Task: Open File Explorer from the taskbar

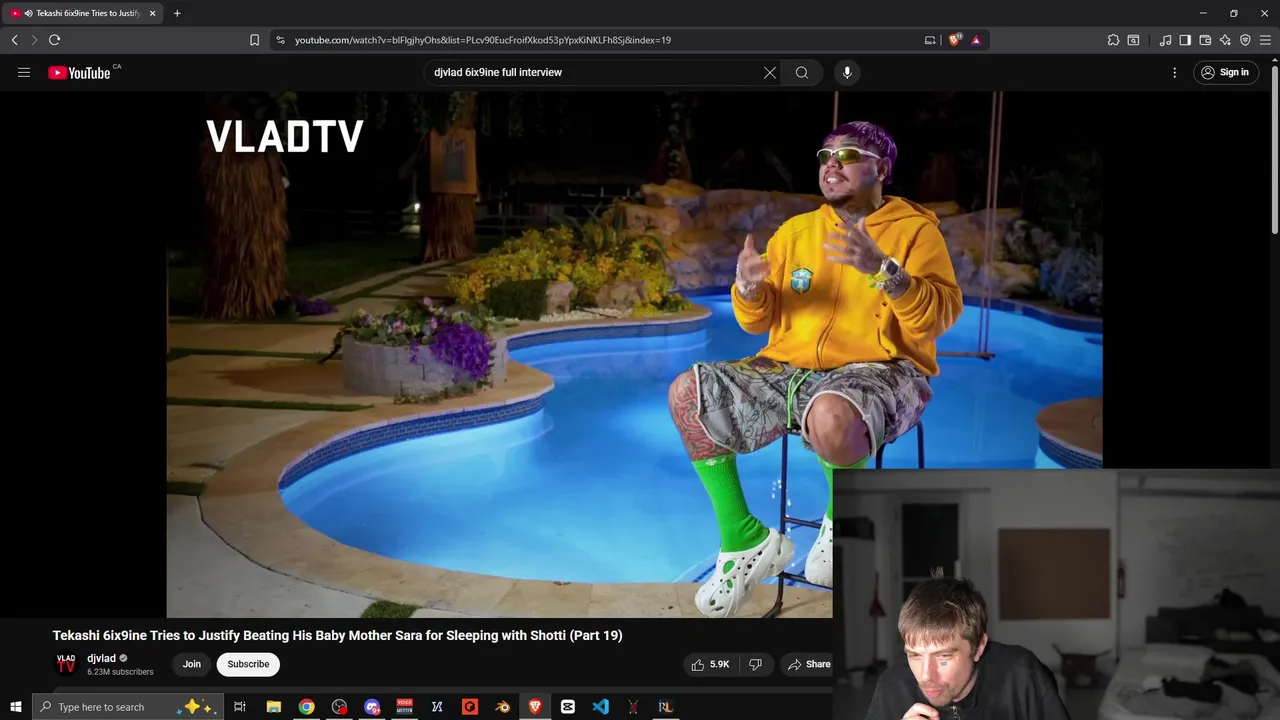Action: pos(274,707)
